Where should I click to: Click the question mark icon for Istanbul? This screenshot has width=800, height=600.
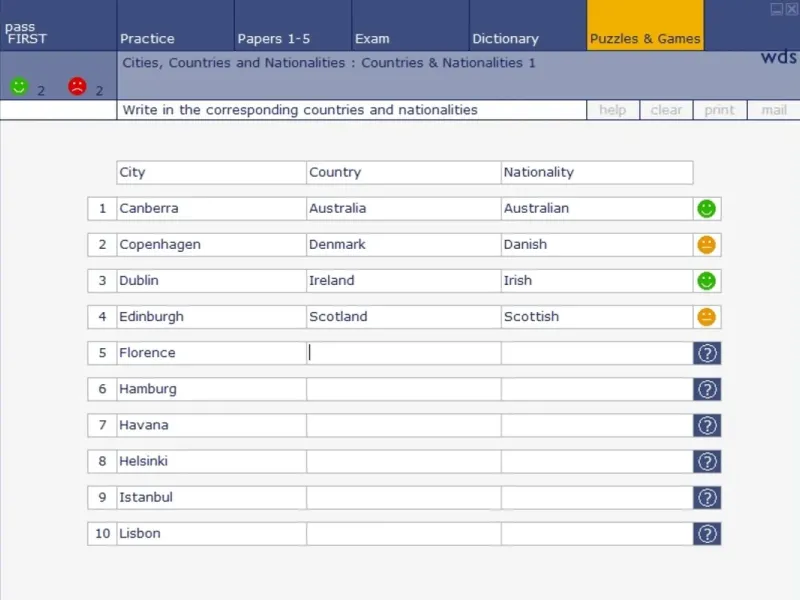707,497
